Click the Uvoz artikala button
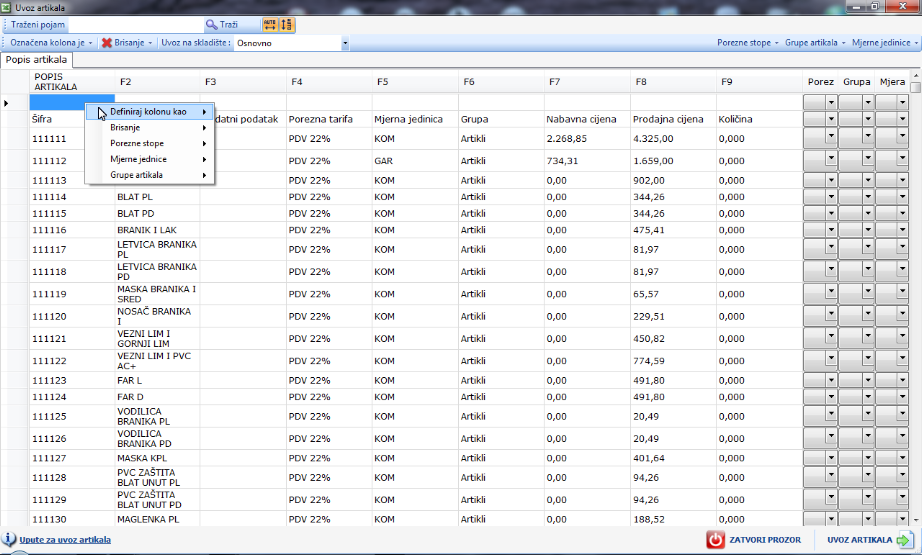This screenshot has height=555, width=922. coord(870,540)
